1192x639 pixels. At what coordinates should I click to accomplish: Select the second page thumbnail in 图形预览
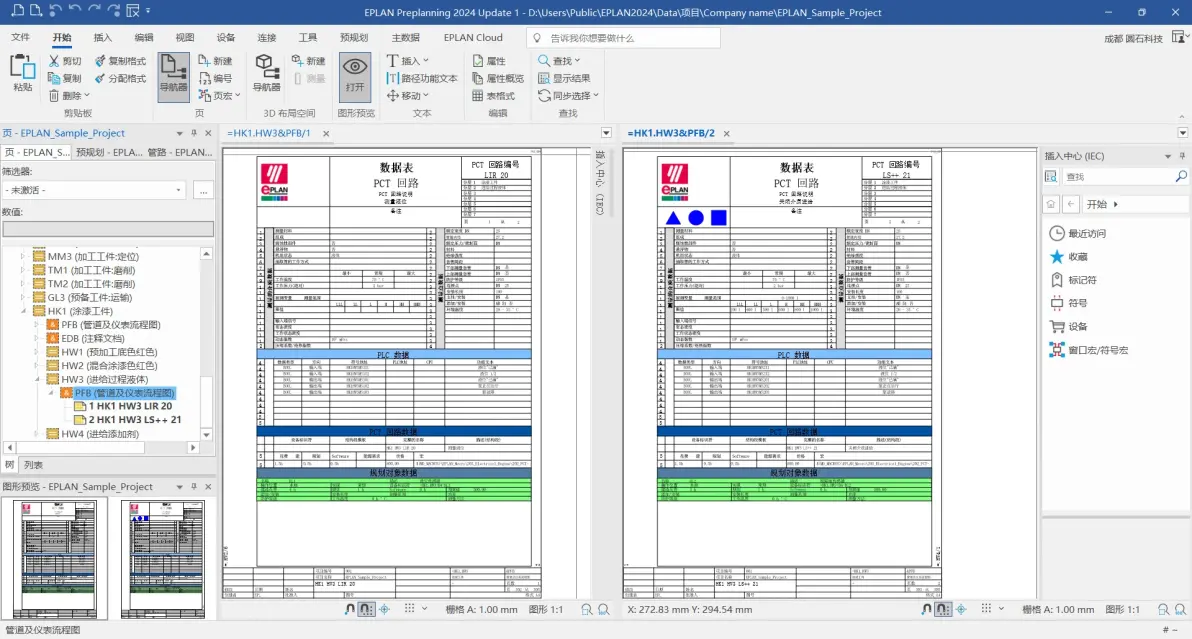(x=163, y=559)
